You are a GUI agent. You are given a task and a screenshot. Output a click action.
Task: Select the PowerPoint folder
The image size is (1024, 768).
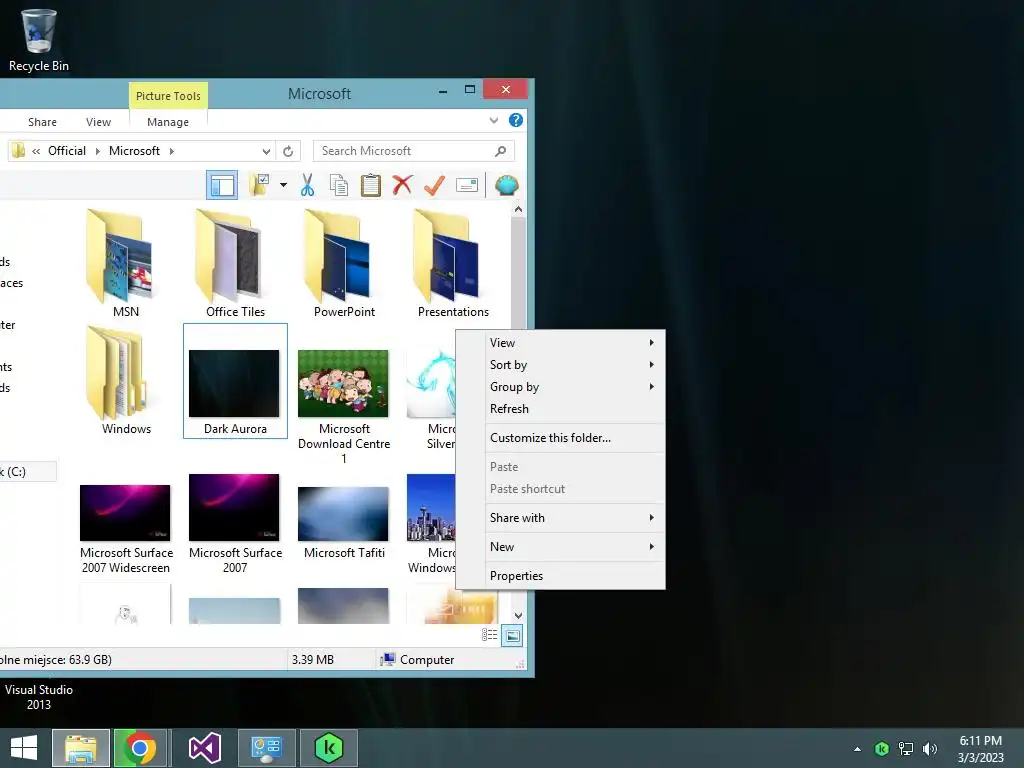(x=344, y=264)
